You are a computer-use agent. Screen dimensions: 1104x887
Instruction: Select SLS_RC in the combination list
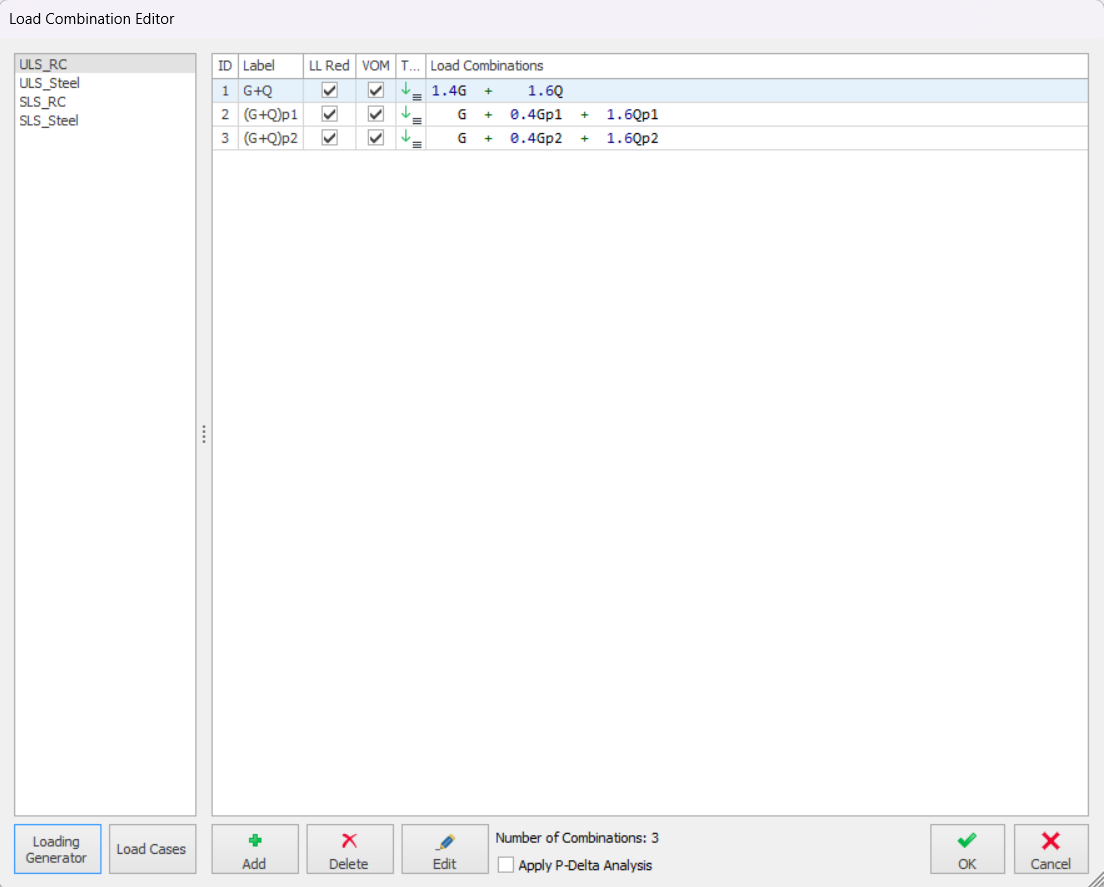coord(43,102)
